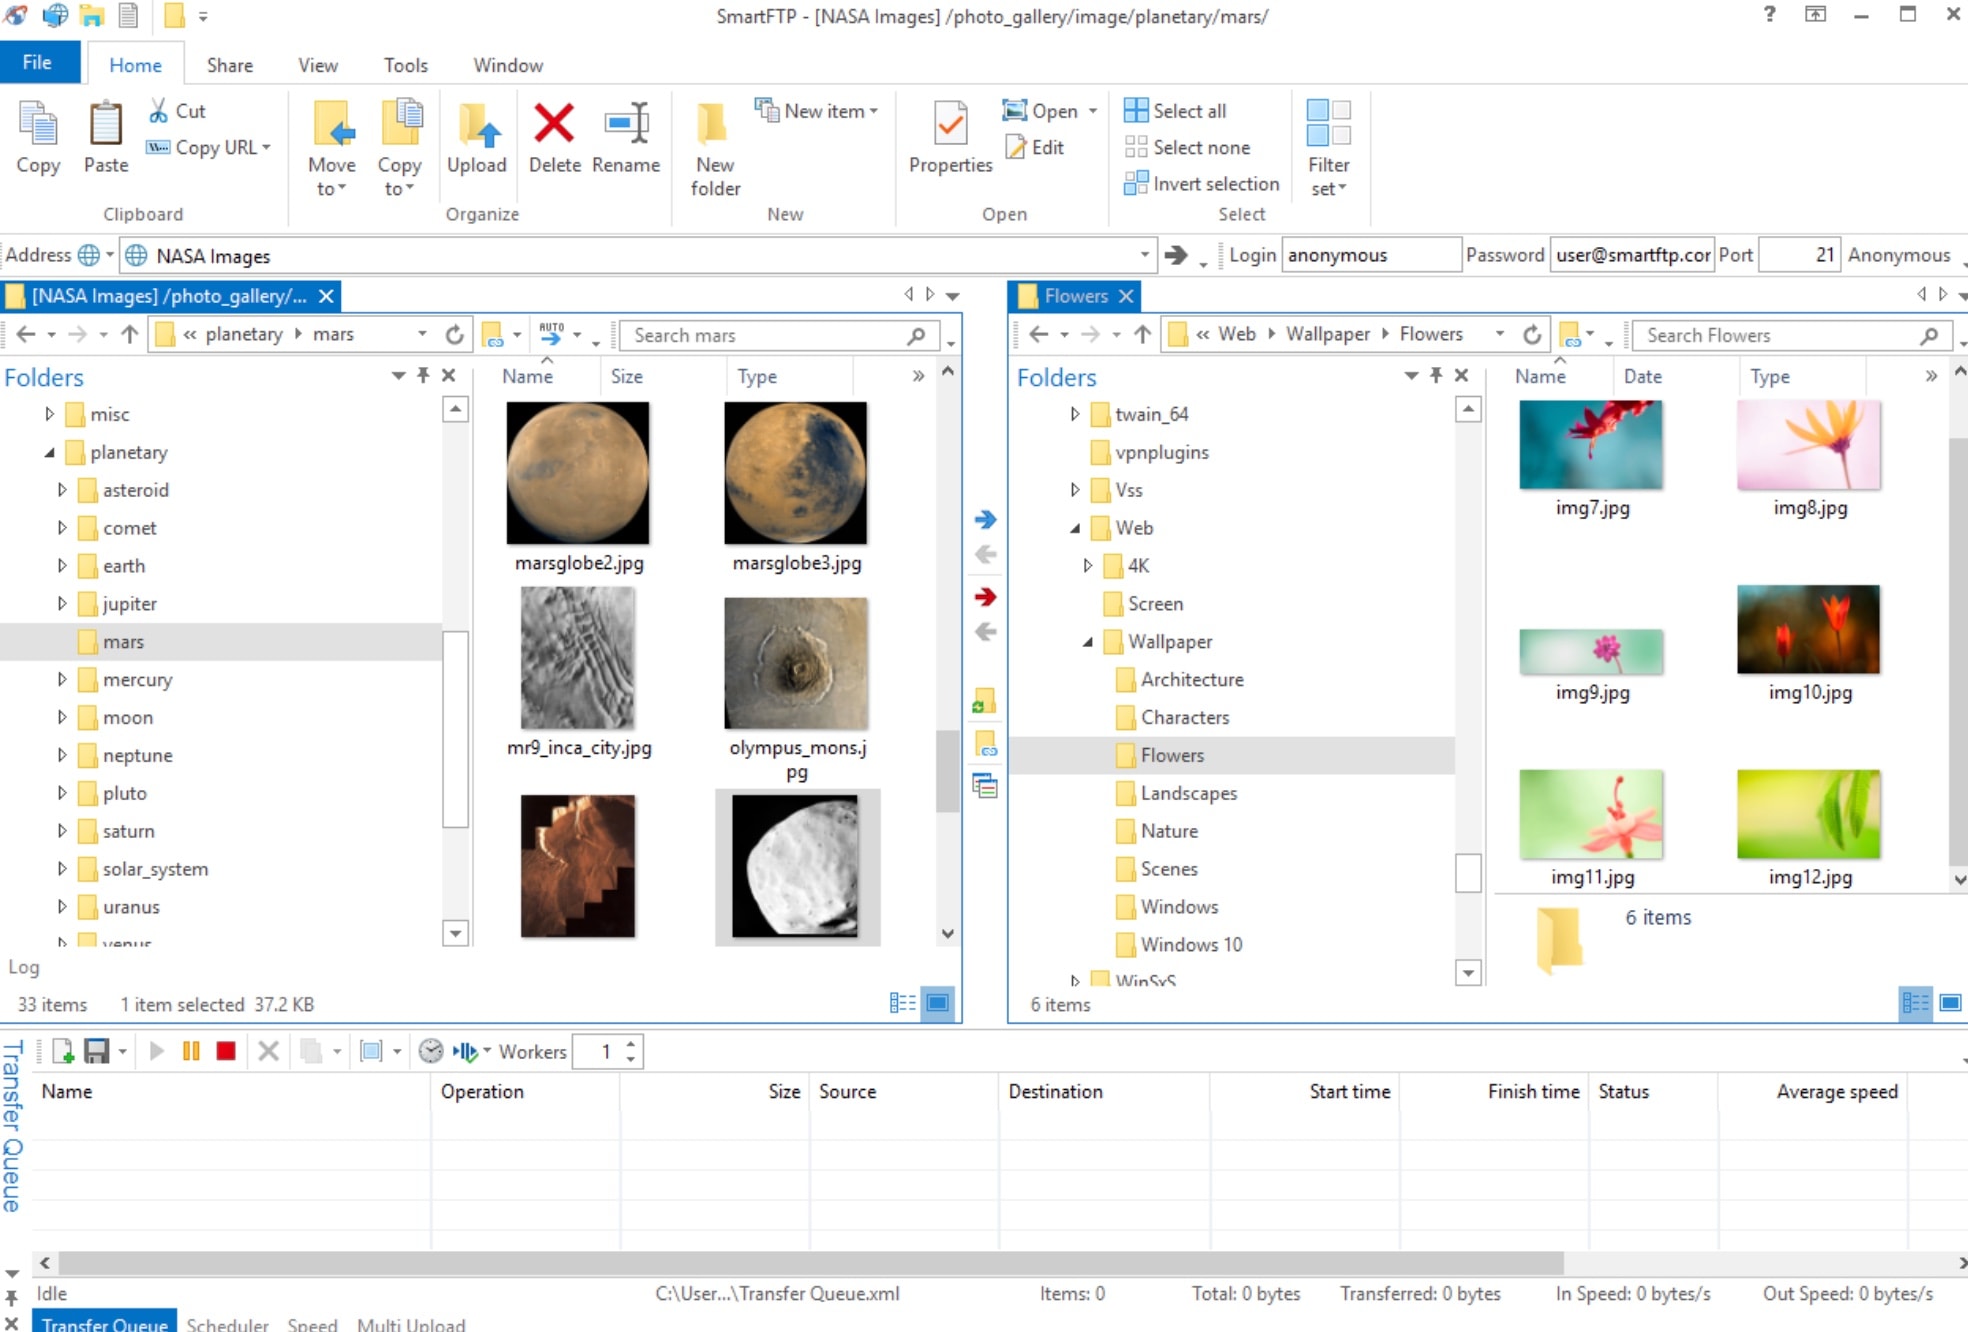Image resolution: width=1968 pixels, height=1332 pixels.
Task: Toggle thumbnail view in Flowers pane
Action: [x=1950, y=1003]
